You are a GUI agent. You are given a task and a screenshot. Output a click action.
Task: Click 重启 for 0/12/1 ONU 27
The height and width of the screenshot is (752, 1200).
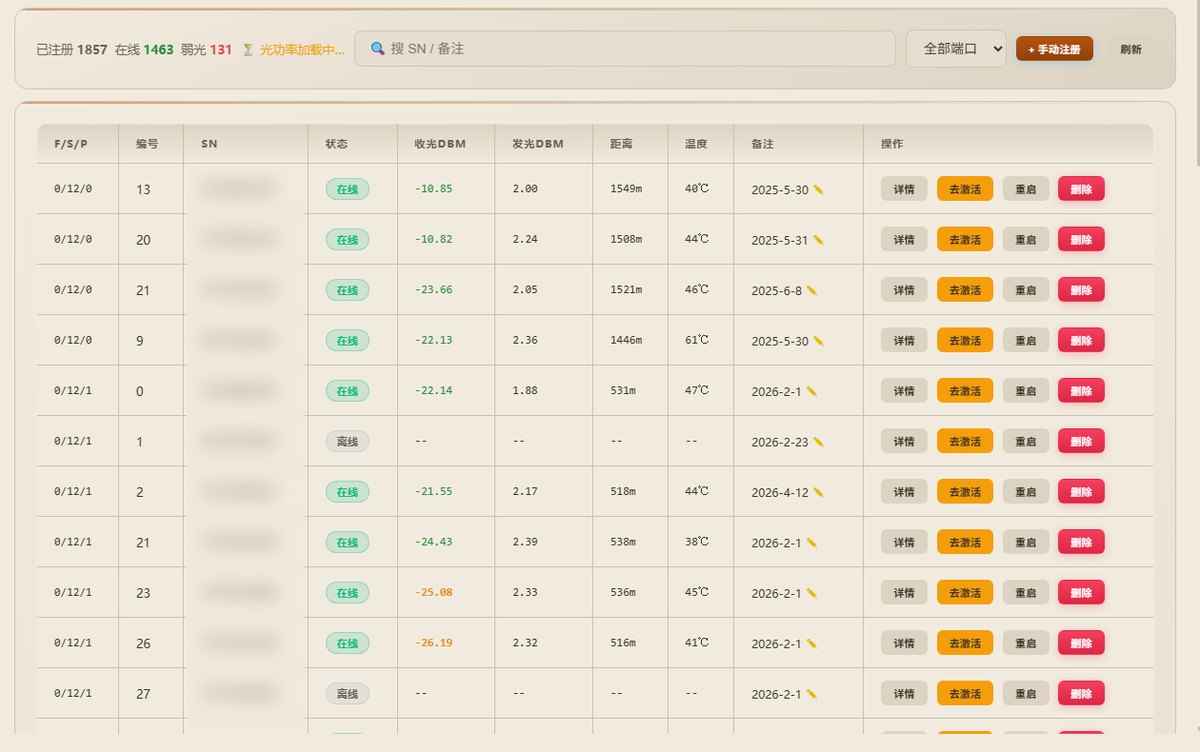coord(1026,694)
